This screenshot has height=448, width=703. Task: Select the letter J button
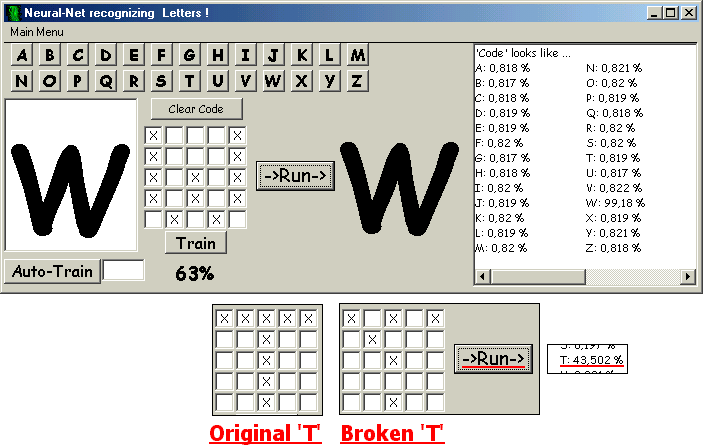(x=273, y=55)
